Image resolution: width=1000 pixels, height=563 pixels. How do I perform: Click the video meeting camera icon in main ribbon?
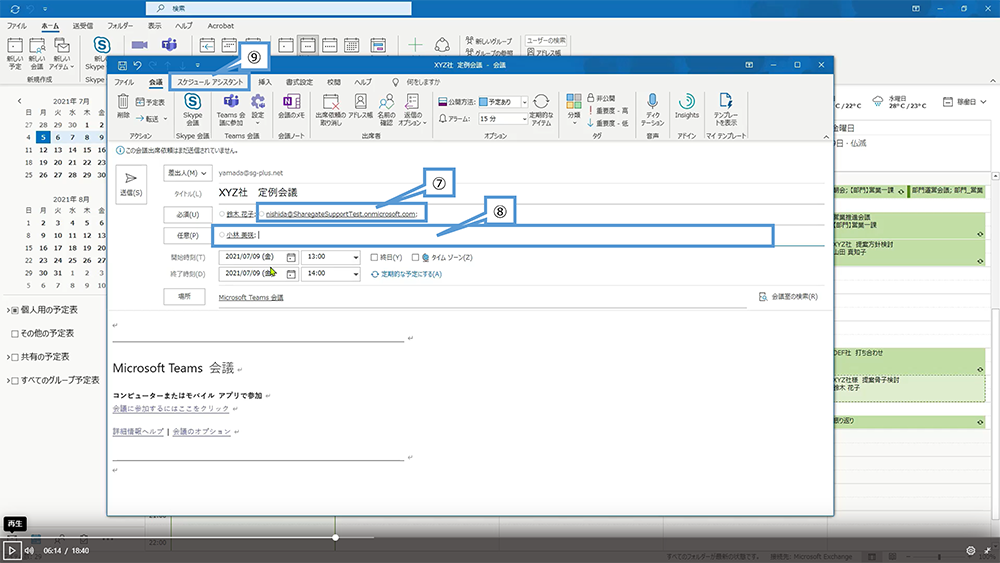click(x=139, y=45)
